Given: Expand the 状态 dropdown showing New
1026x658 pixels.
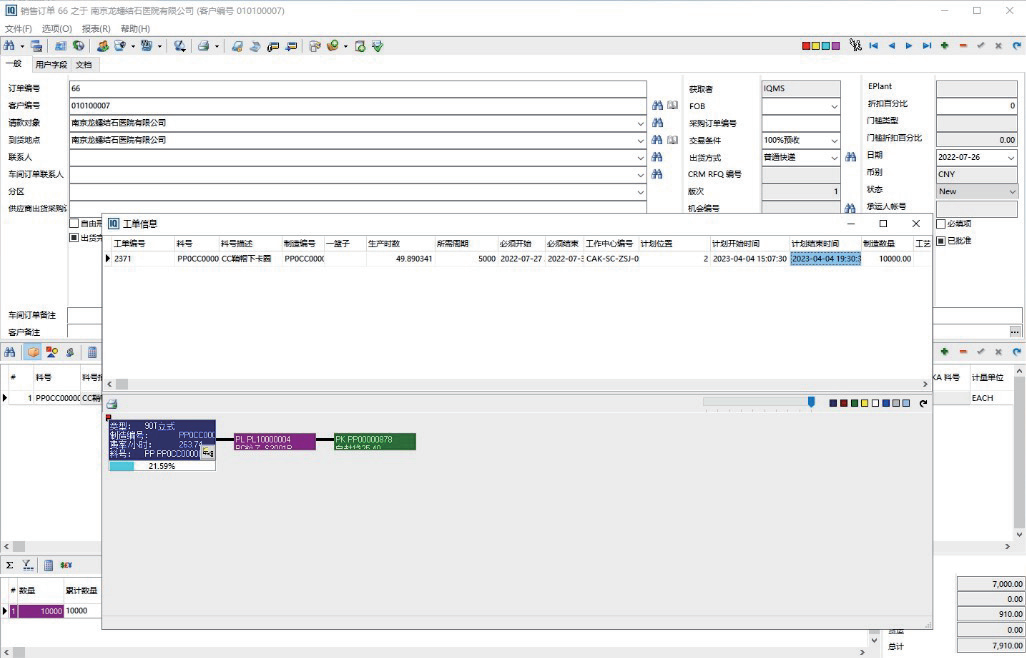Looking at the screenshot, I should point(1011,191).
